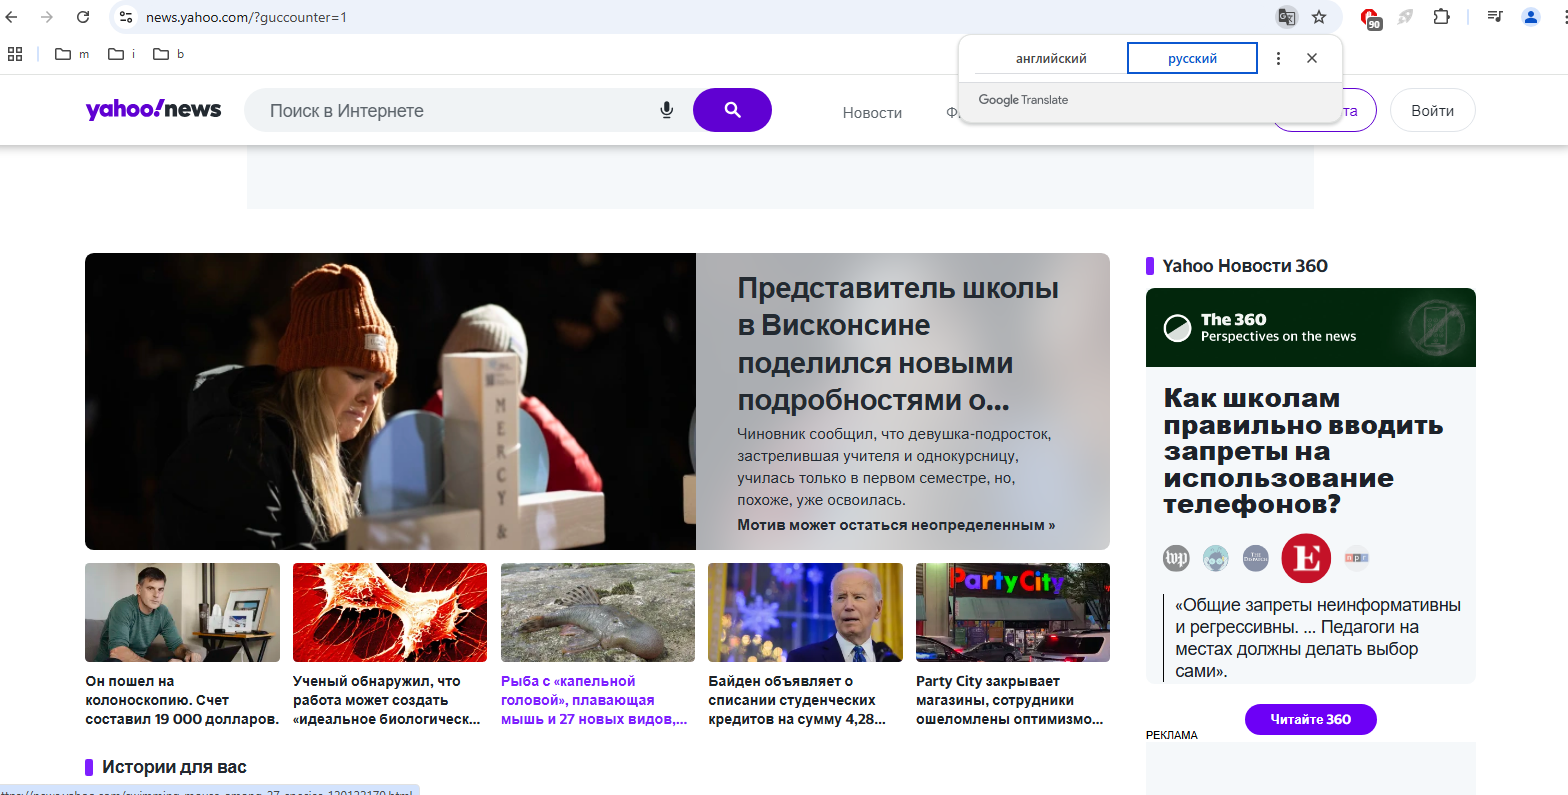1568x795 pixels.
Task: Click "The 360 Perspectives on the news" banner
Action: pyautogui.click(x=1310, y=327)
